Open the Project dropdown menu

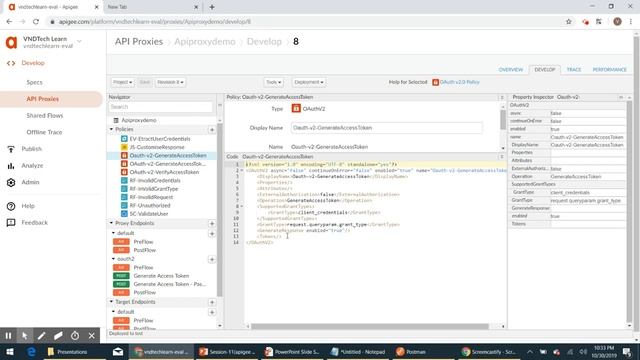click(122, 82)
